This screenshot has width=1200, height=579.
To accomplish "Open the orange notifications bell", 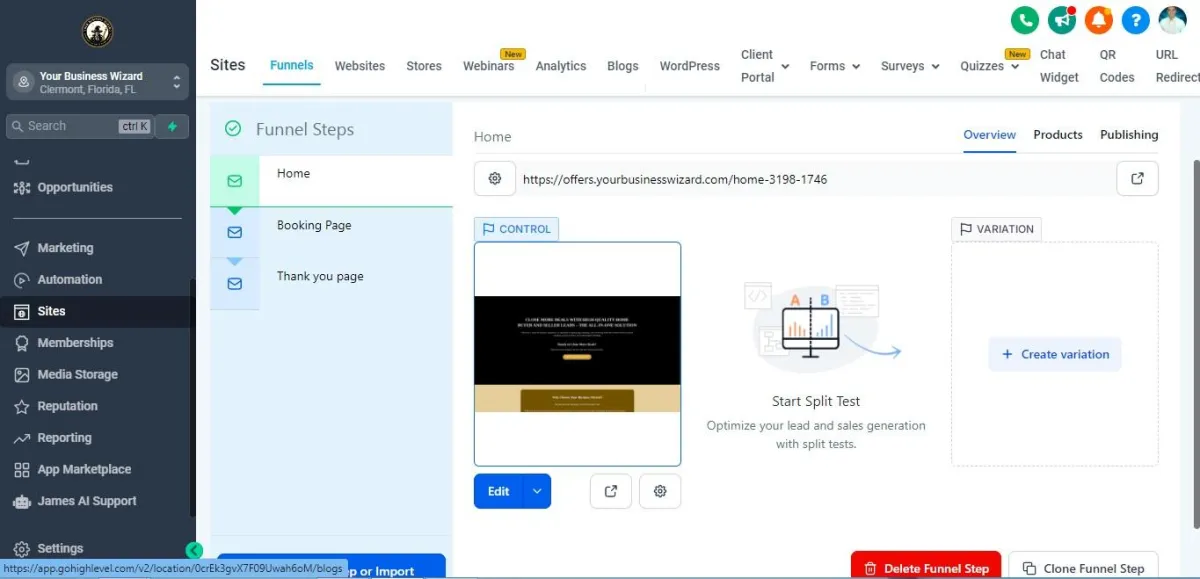I will [1099, 19].
